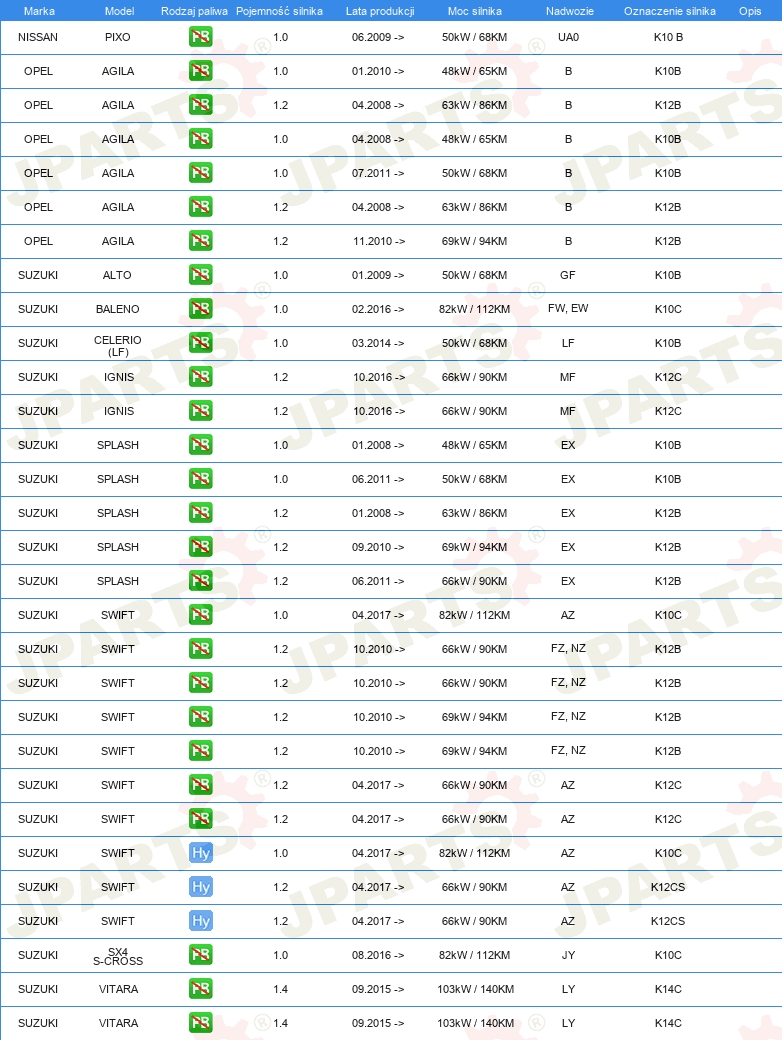Click the petrol fuel icon for Nissan Pixo

click(200, 37)
